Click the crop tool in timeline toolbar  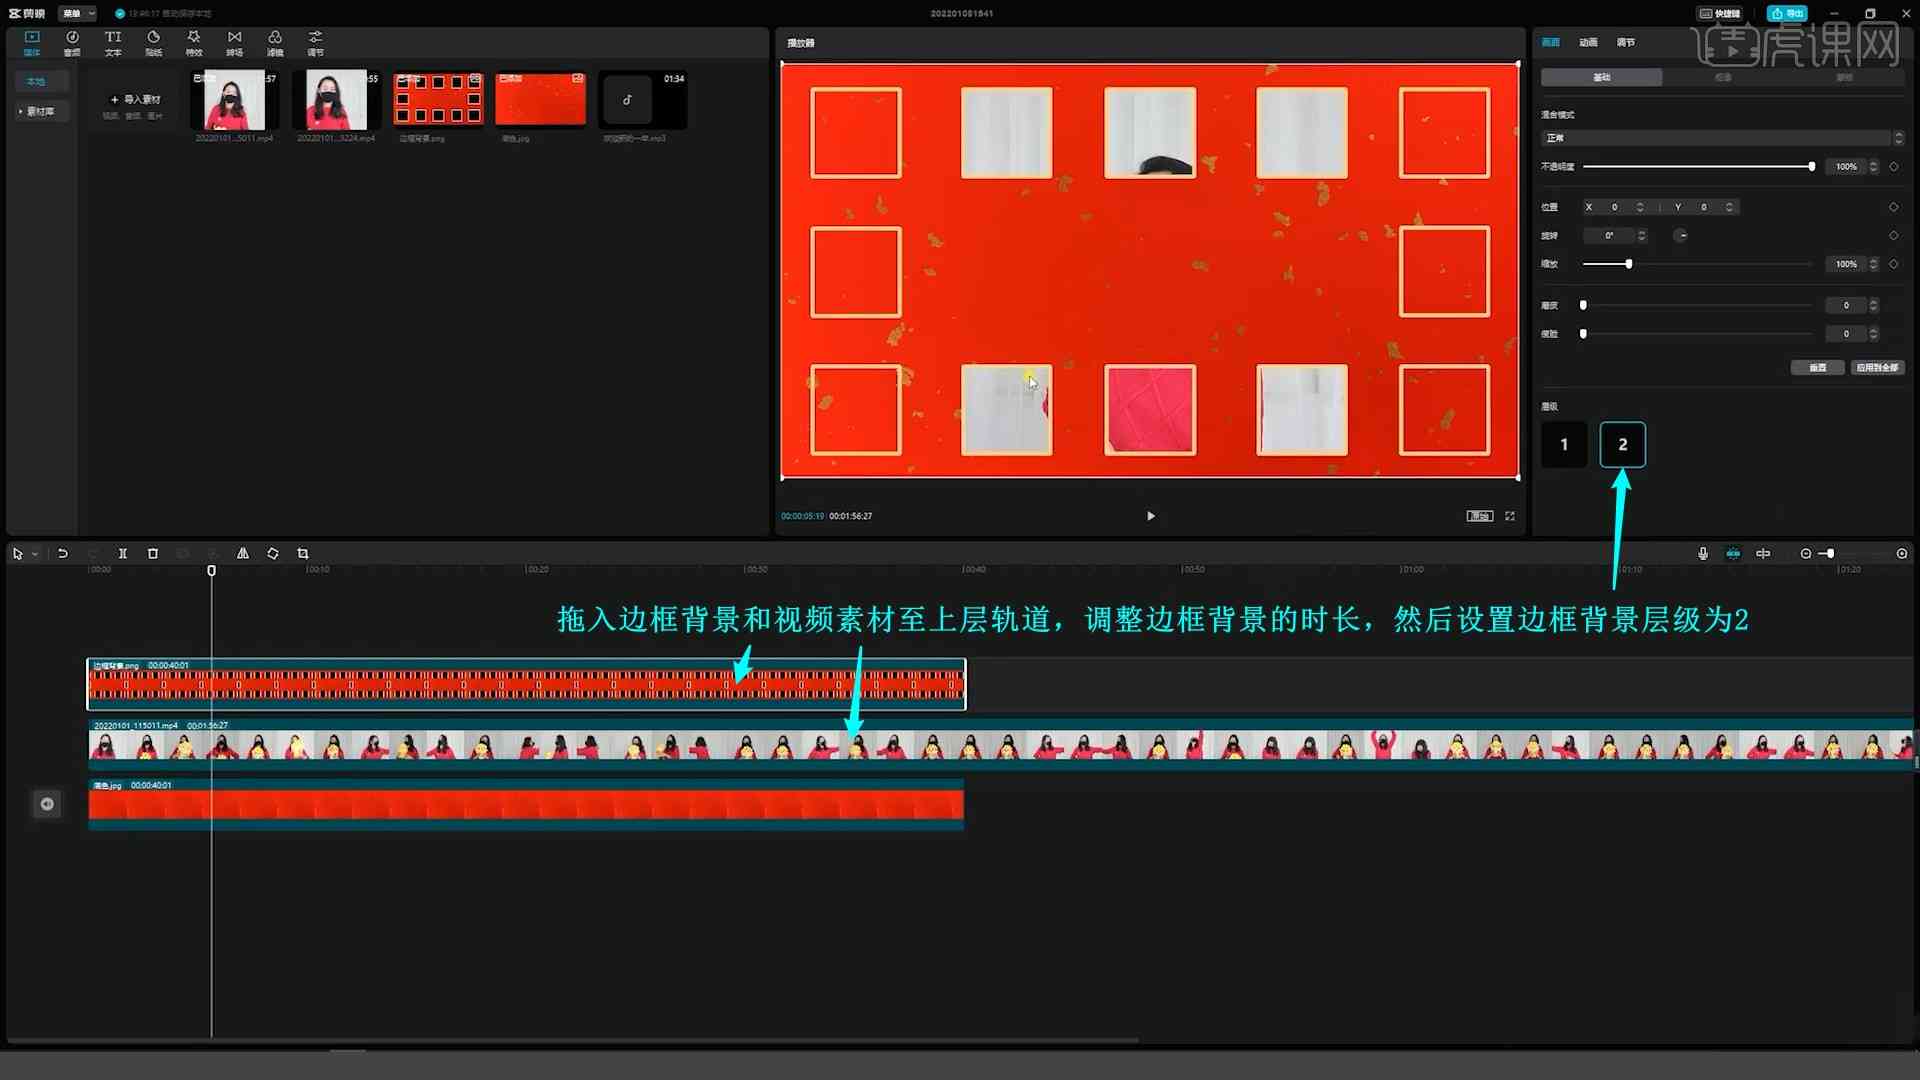pyautogui.click(x=303, y=553)
